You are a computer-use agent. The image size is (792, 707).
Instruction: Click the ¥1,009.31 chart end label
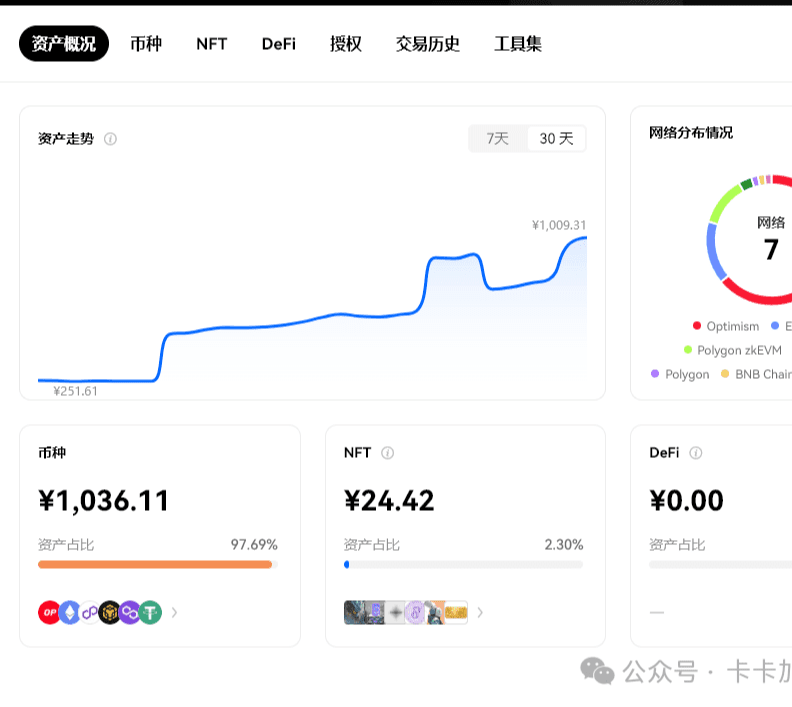[559, 225]
